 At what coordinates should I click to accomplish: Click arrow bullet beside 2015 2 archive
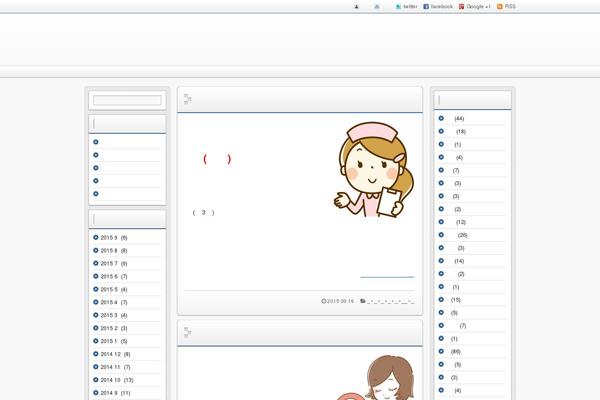[96, 328]
